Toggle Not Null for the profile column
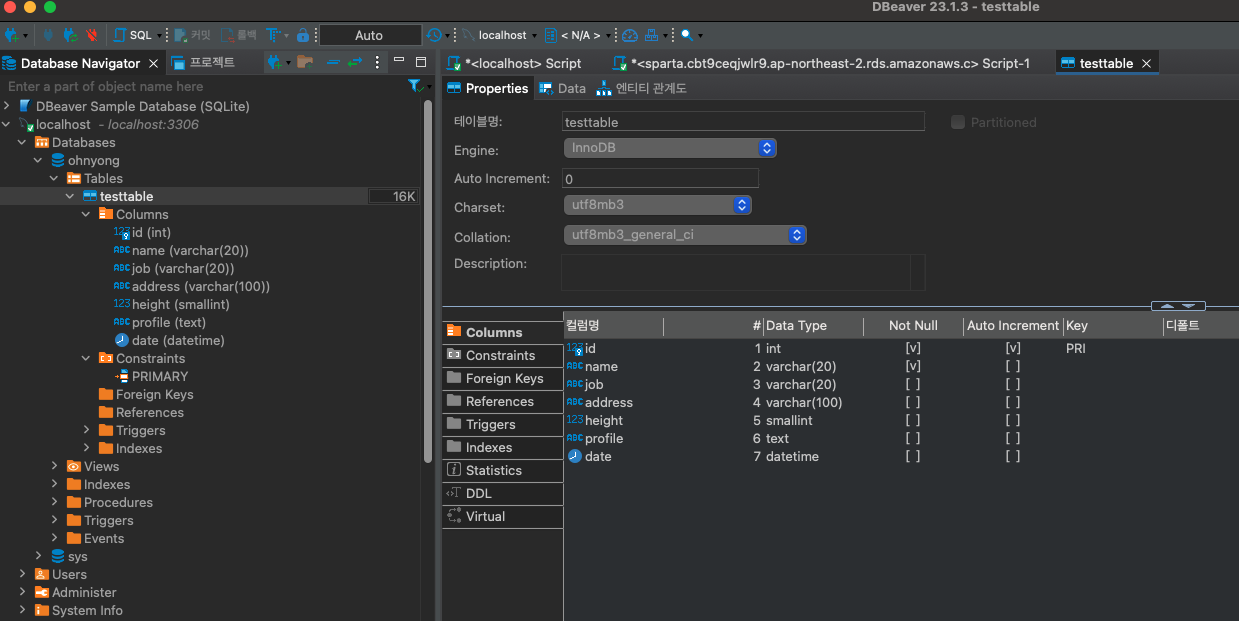Image resolution: width=1239 pixels, height=621 pixels. pos(912,439)
